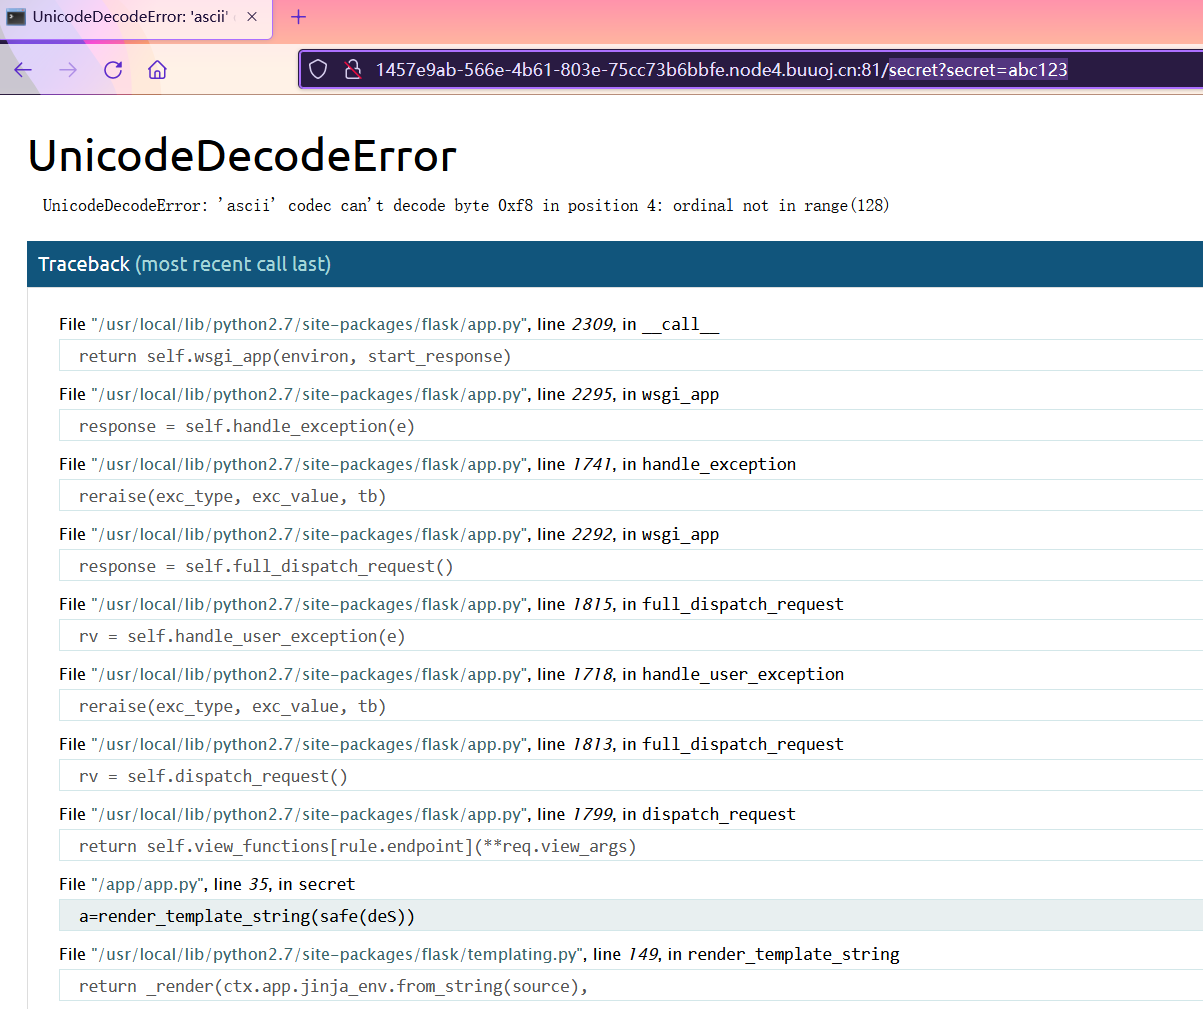1203x1009 pixels.
Task: Open a new tab with plus button
Action: point(298,17)
